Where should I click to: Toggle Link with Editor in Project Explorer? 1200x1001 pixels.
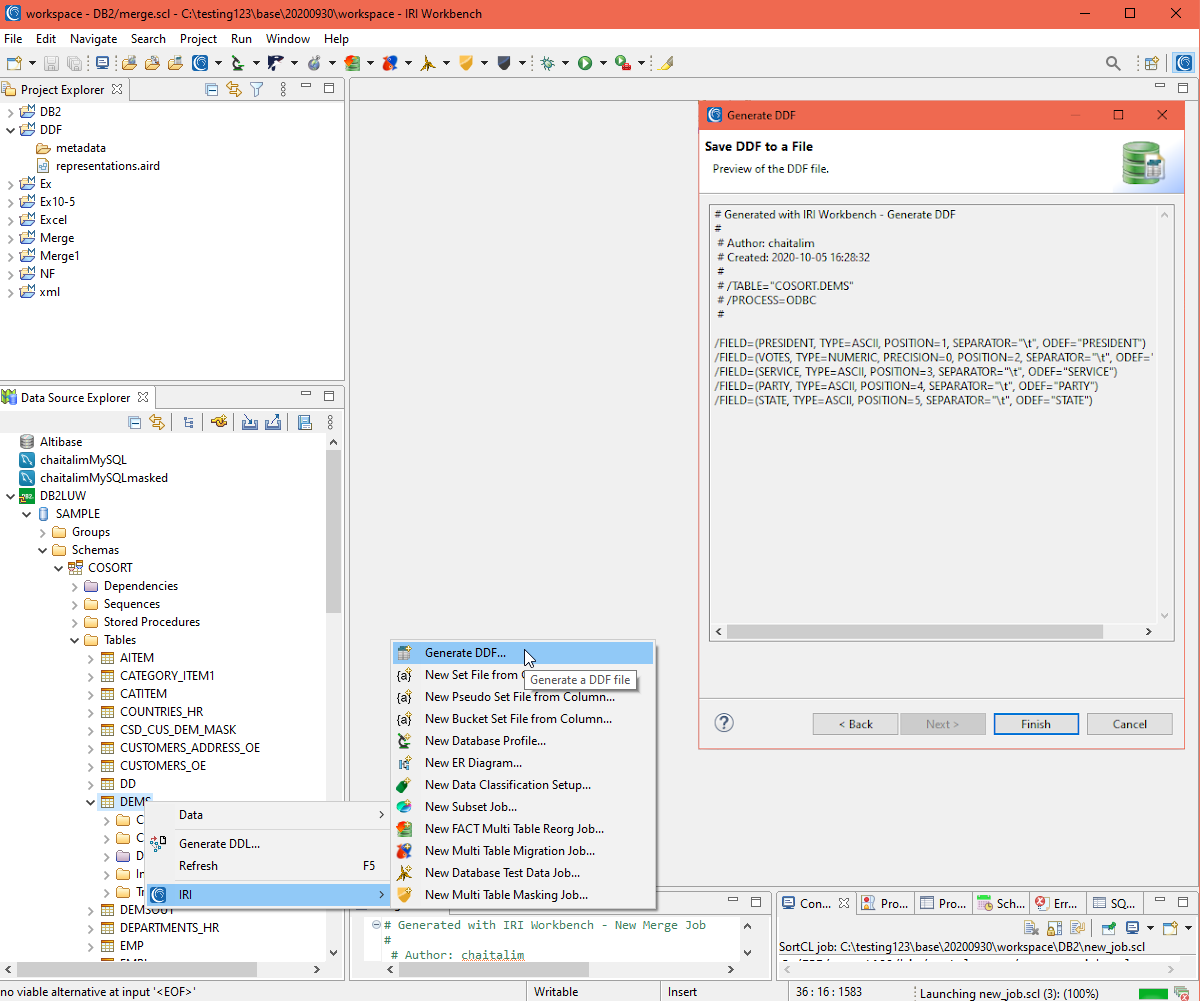coord(234,89)
